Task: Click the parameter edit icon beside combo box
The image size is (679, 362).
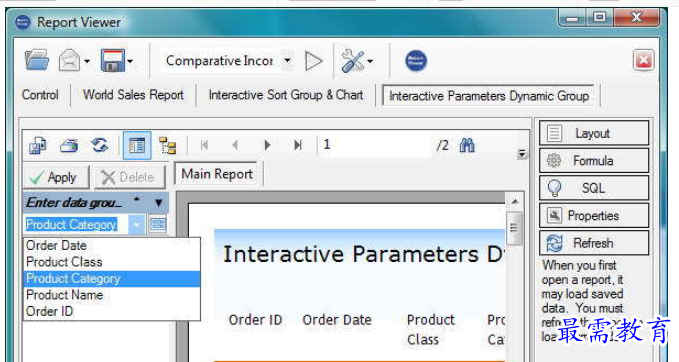Action: [158, 224]
